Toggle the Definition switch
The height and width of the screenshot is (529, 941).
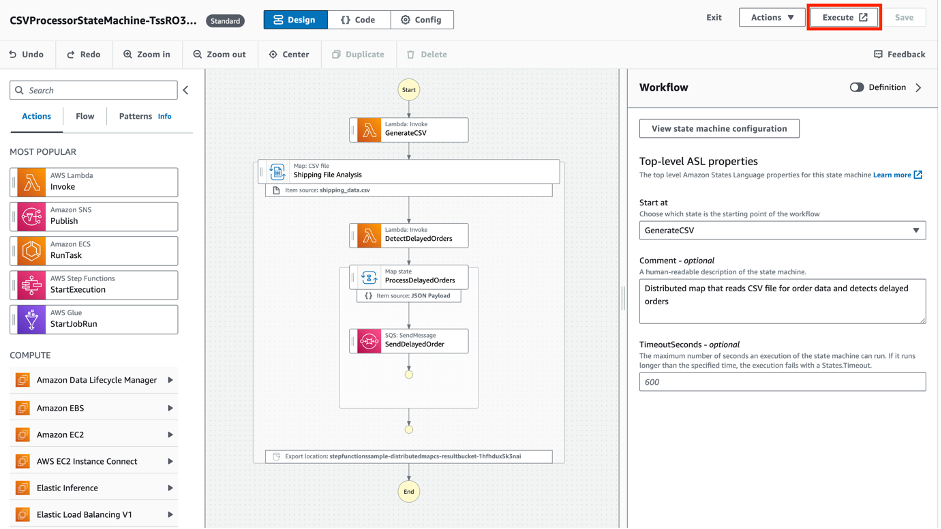coord(856,88)
